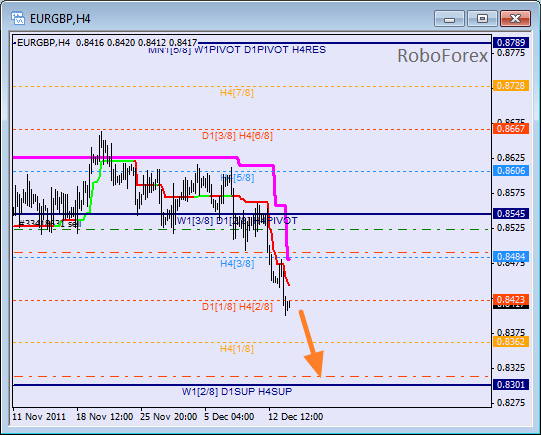
Task: Select the 0.8545 pivot price label
Action: [511, 214]
